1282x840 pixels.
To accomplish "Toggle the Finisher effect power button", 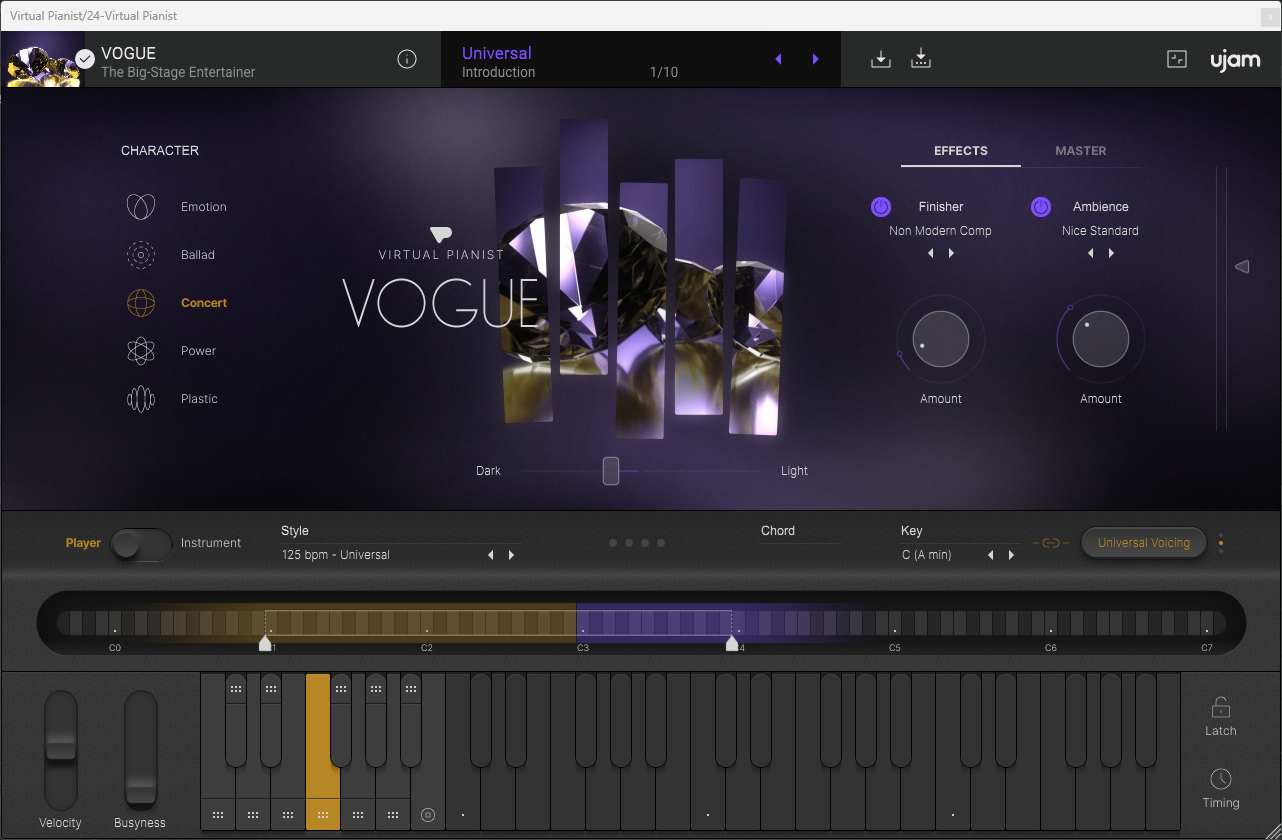I will [881, 206].
